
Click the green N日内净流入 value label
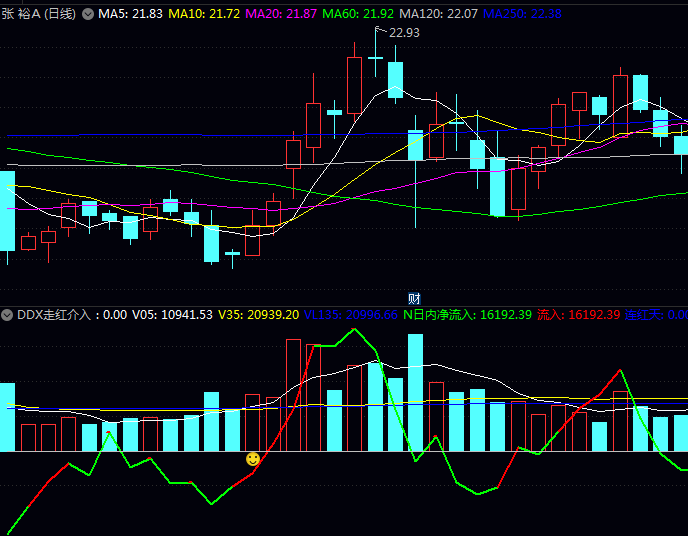(467, 314)
